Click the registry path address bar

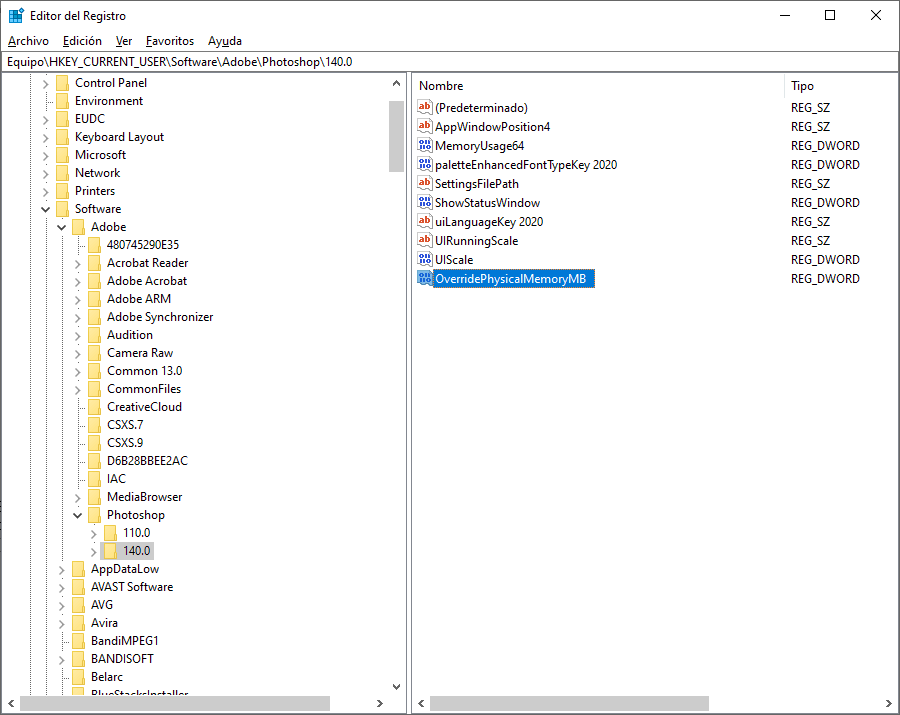pos(449,61)
